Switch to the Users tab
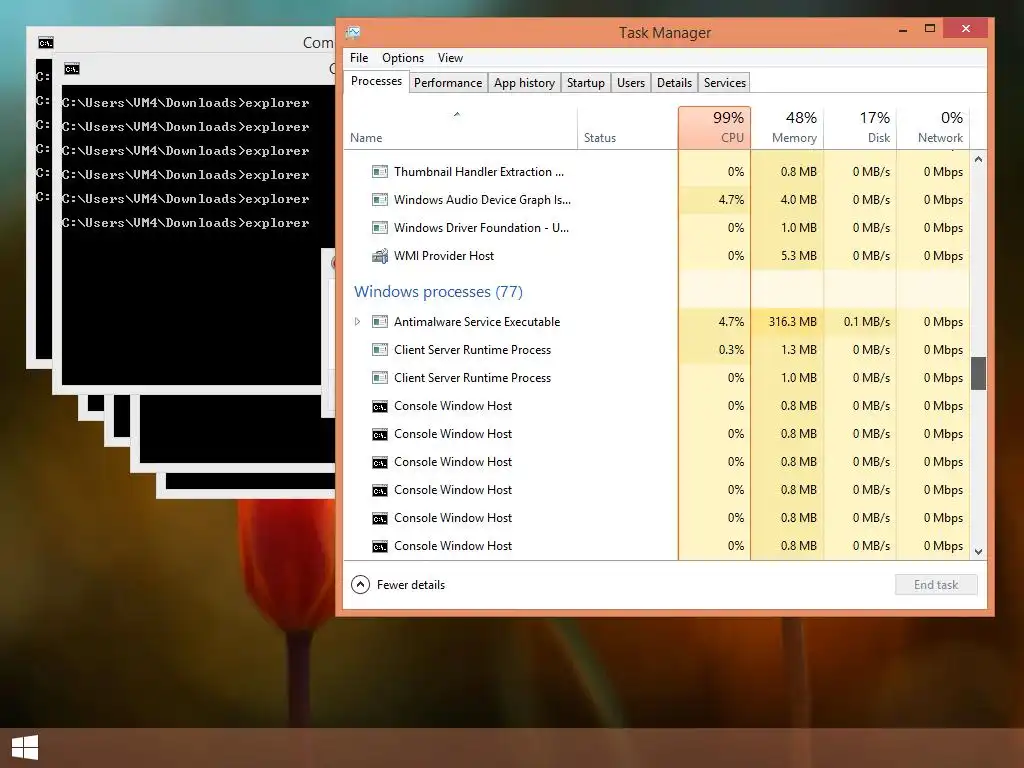This screenshot has height=768, width=1024. click(x=631, y=83)
